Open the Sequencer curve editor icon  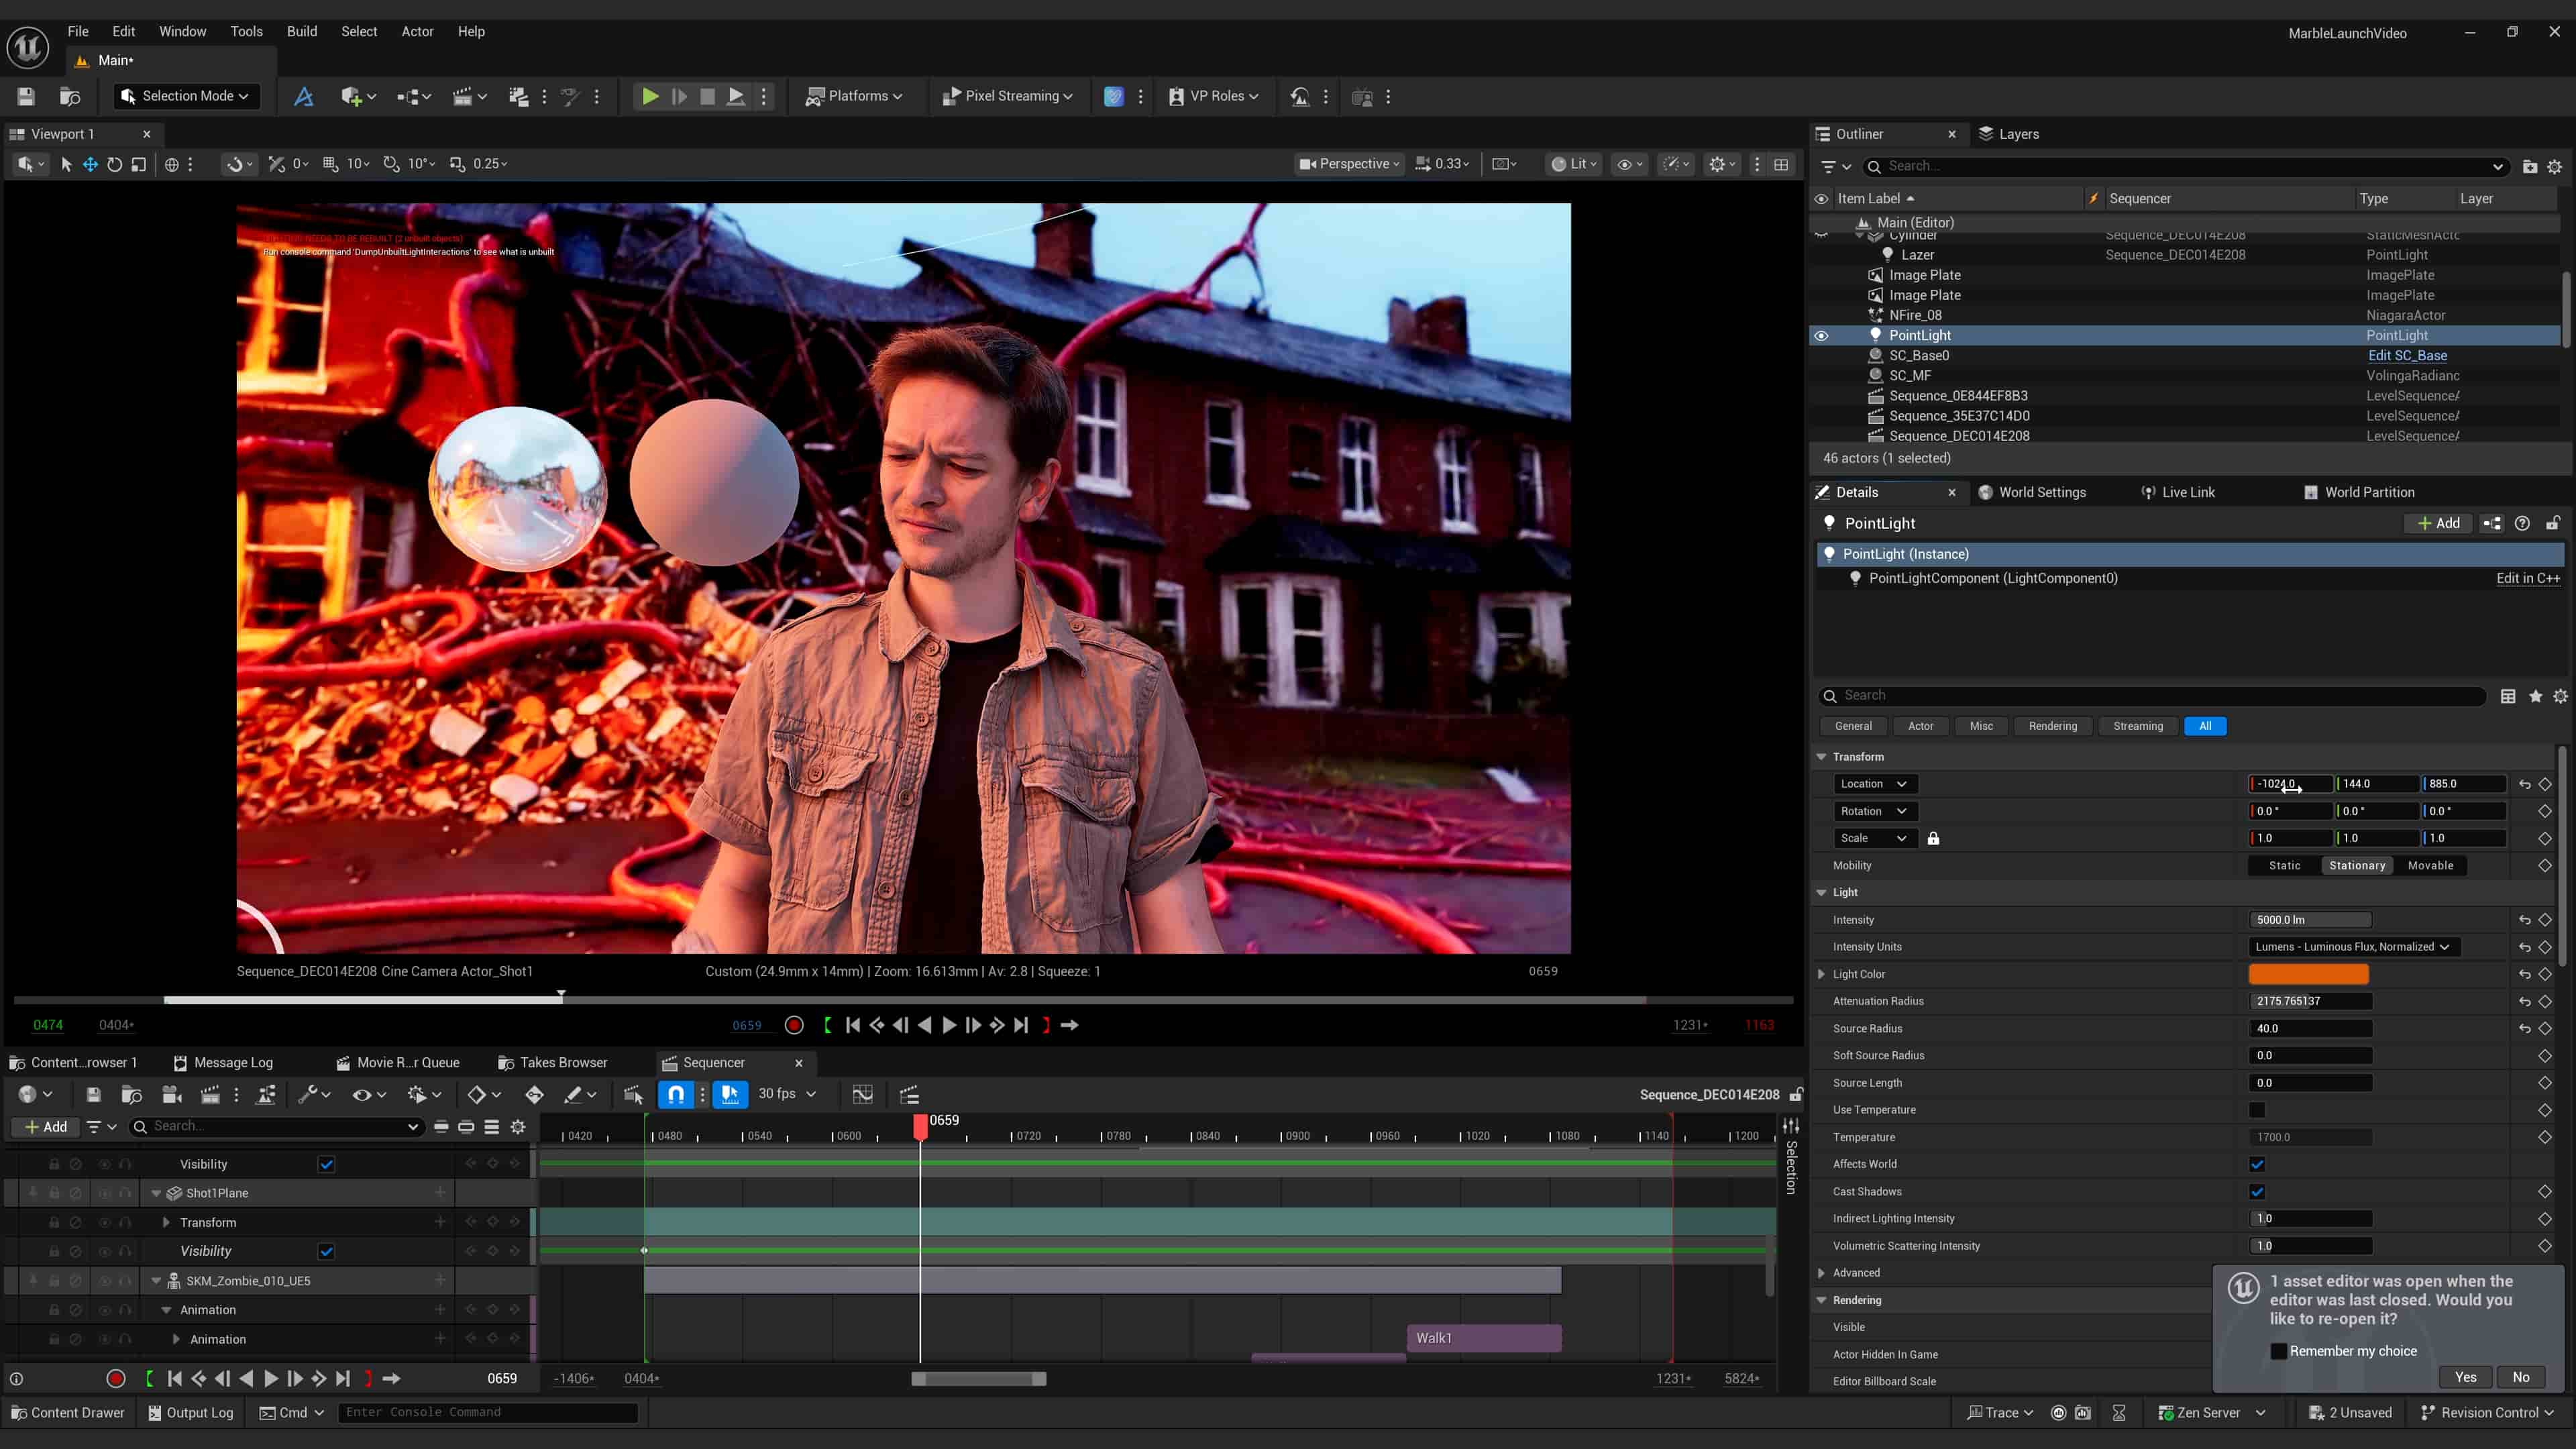tap(862, 1094)
